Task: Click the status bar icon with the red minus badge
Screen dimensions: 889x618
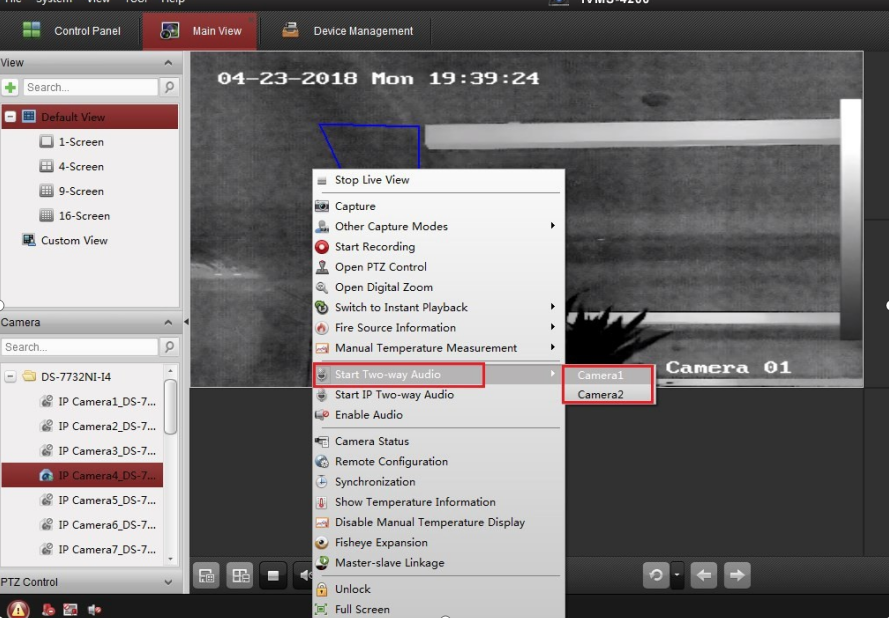Action: tap(49, 609)
